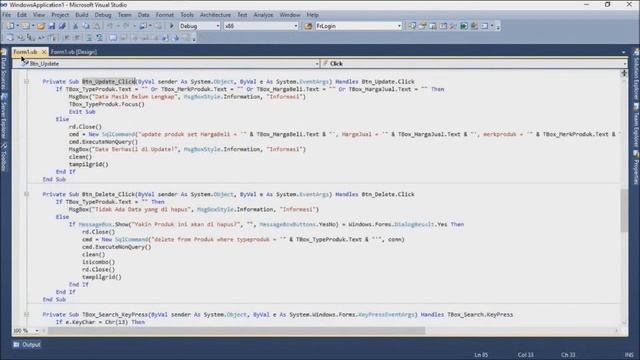640x360 pixels.
Task: Close the Form1.vb tab
Action: point(44,52)
